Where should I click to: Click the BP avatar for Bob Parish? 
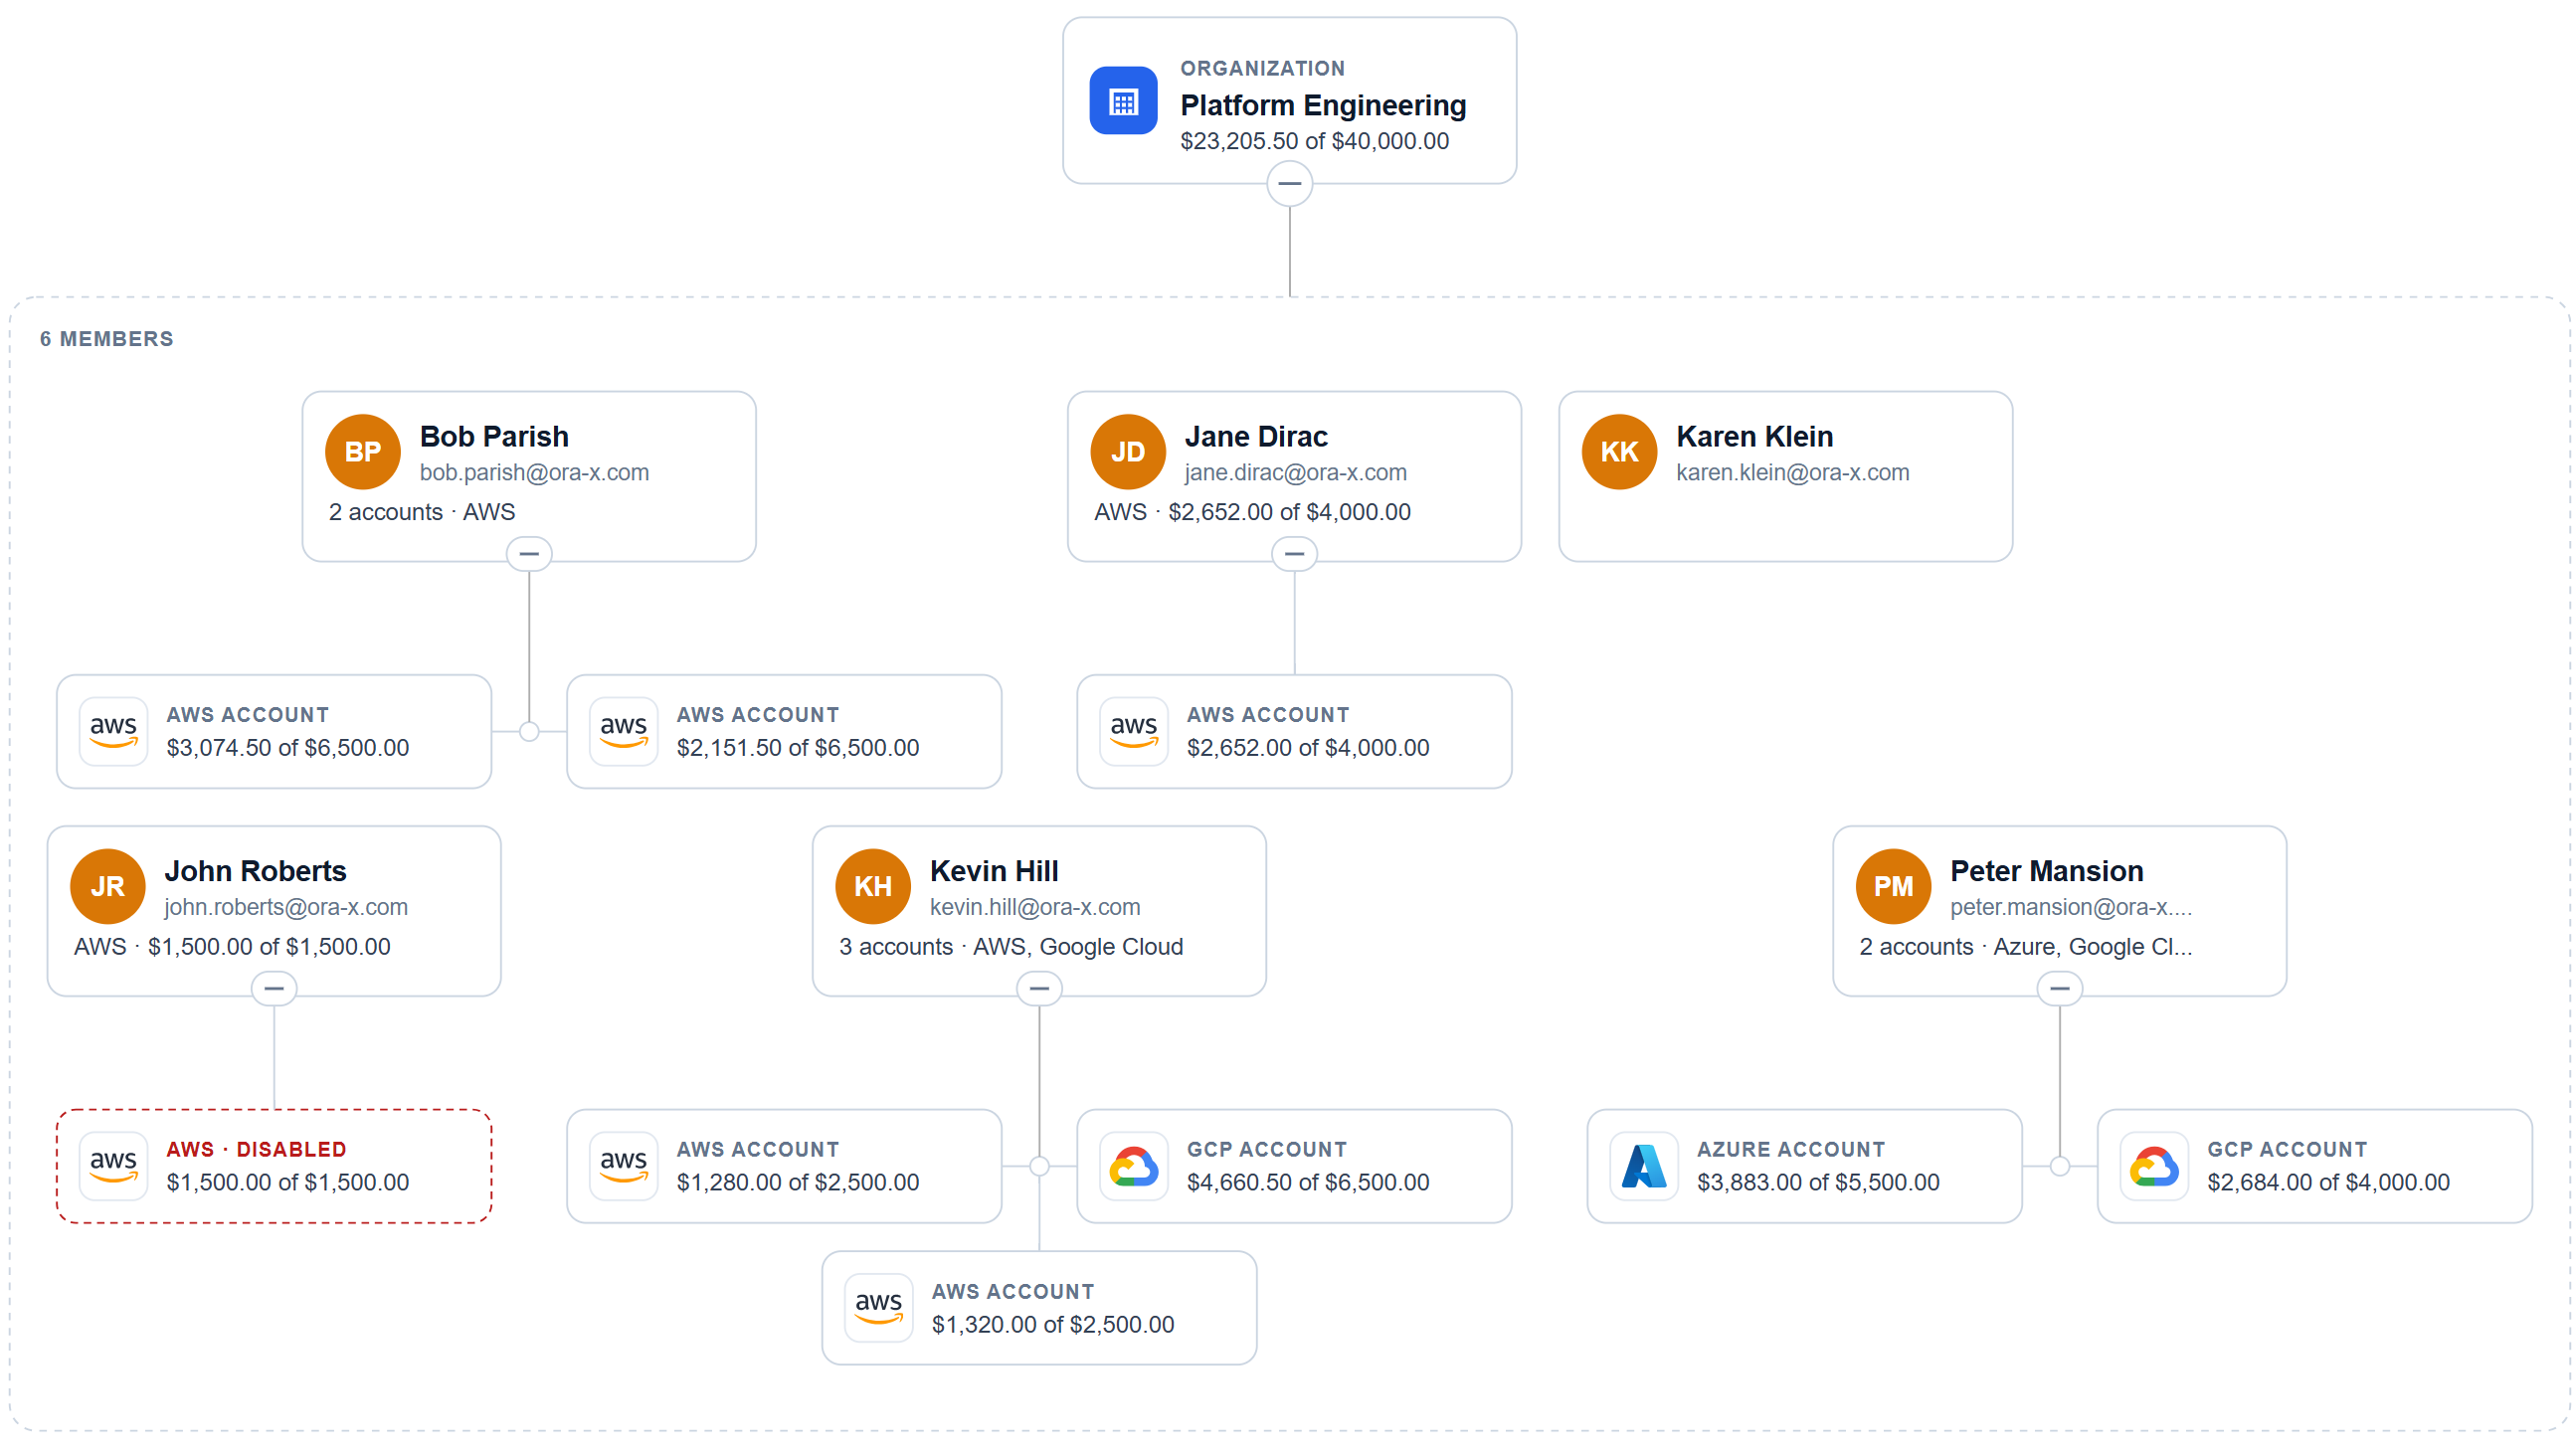click(362, 451)
